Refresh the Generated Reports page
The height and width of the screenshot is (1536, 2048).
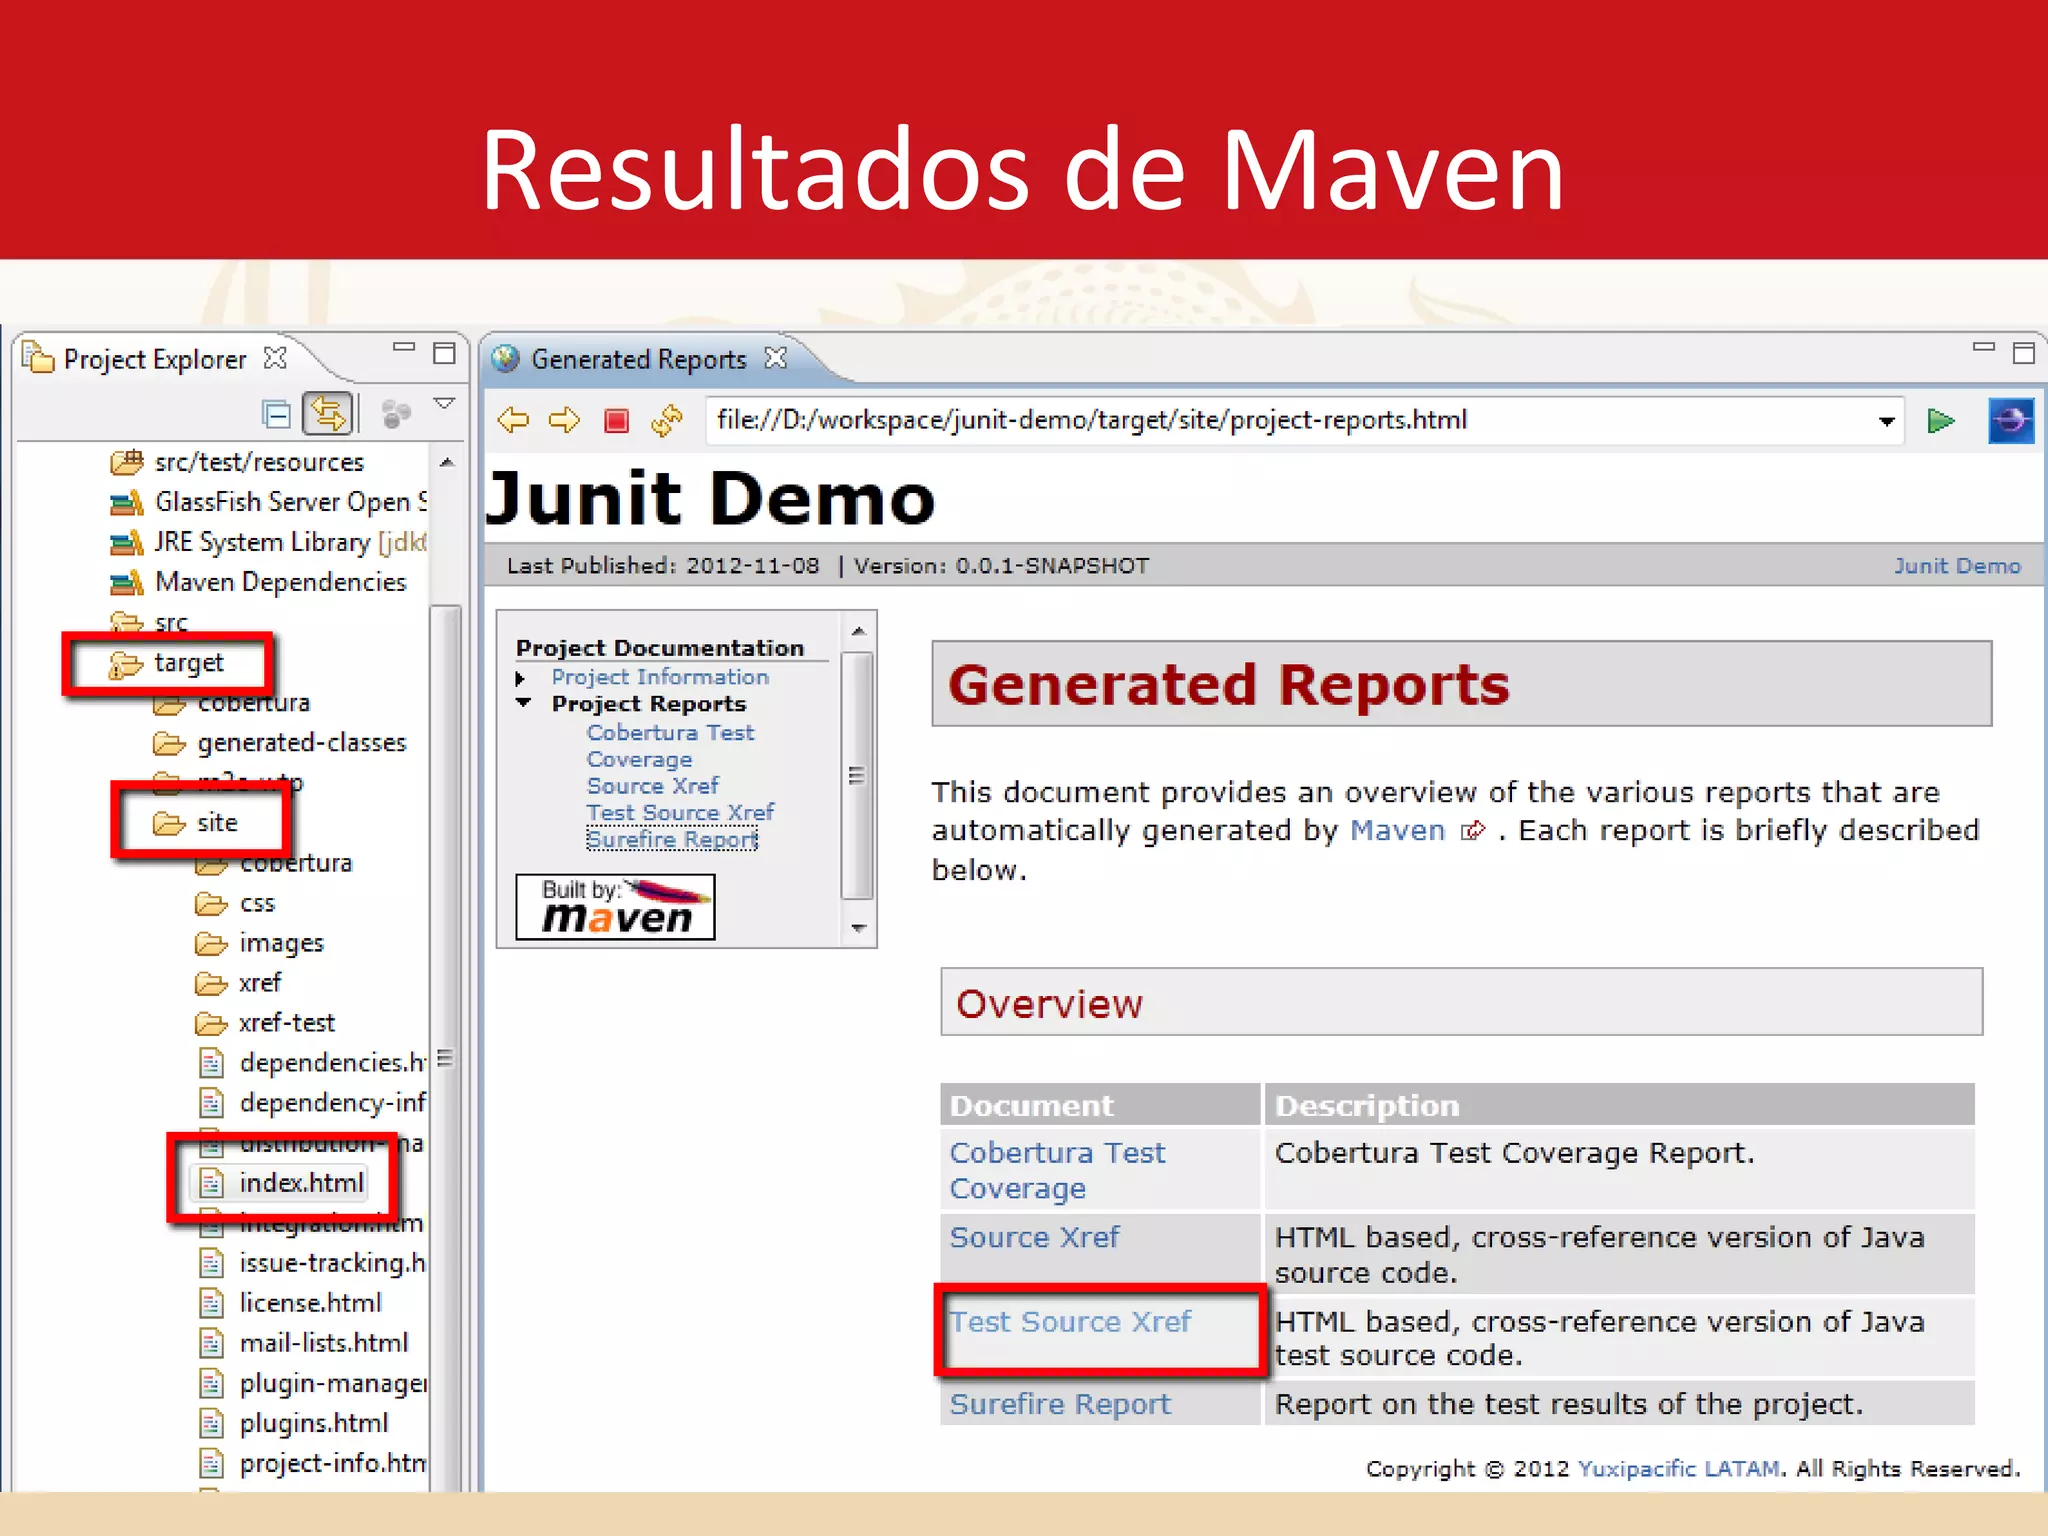pos(667,420)
